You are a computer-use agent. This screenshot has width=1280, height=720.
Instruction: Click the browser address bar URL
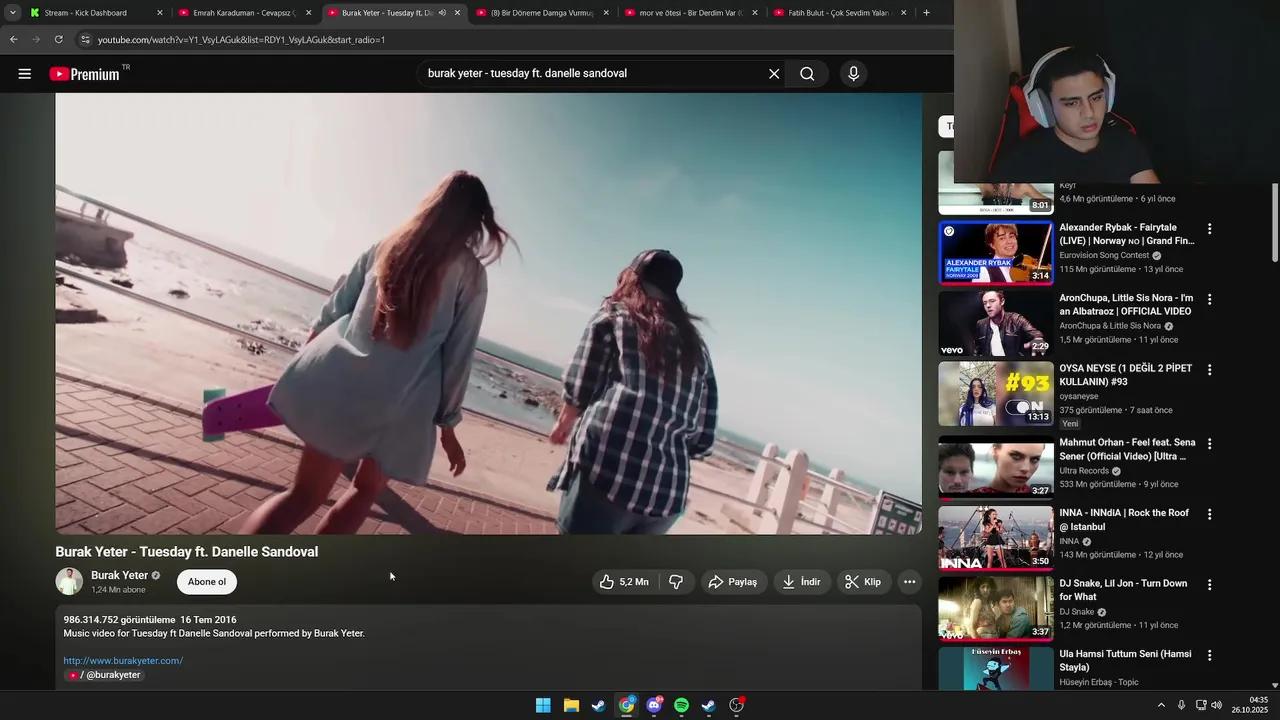(241, 40)
